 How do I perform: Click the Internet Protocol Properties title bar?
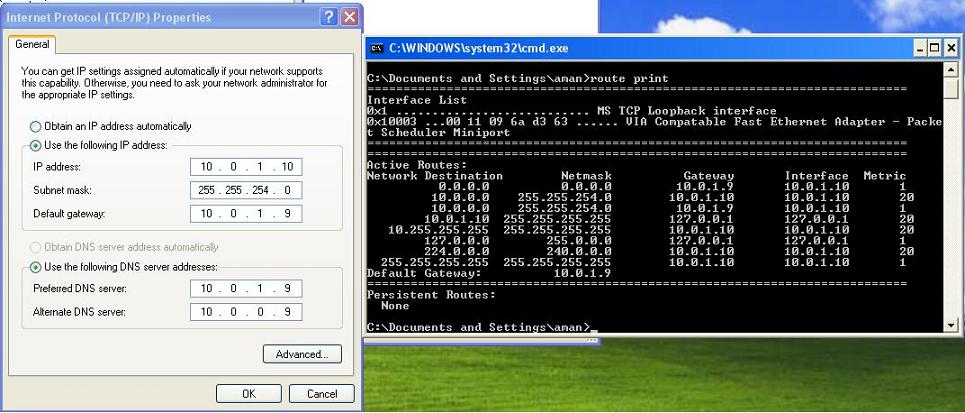161,17
